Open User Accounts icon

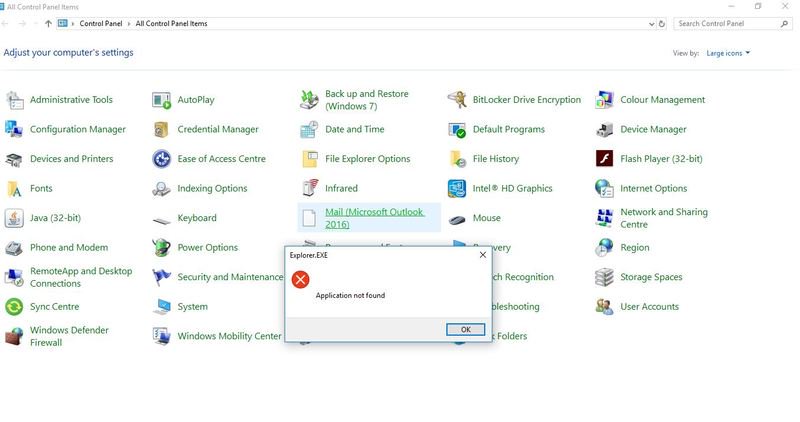(605, 307)
